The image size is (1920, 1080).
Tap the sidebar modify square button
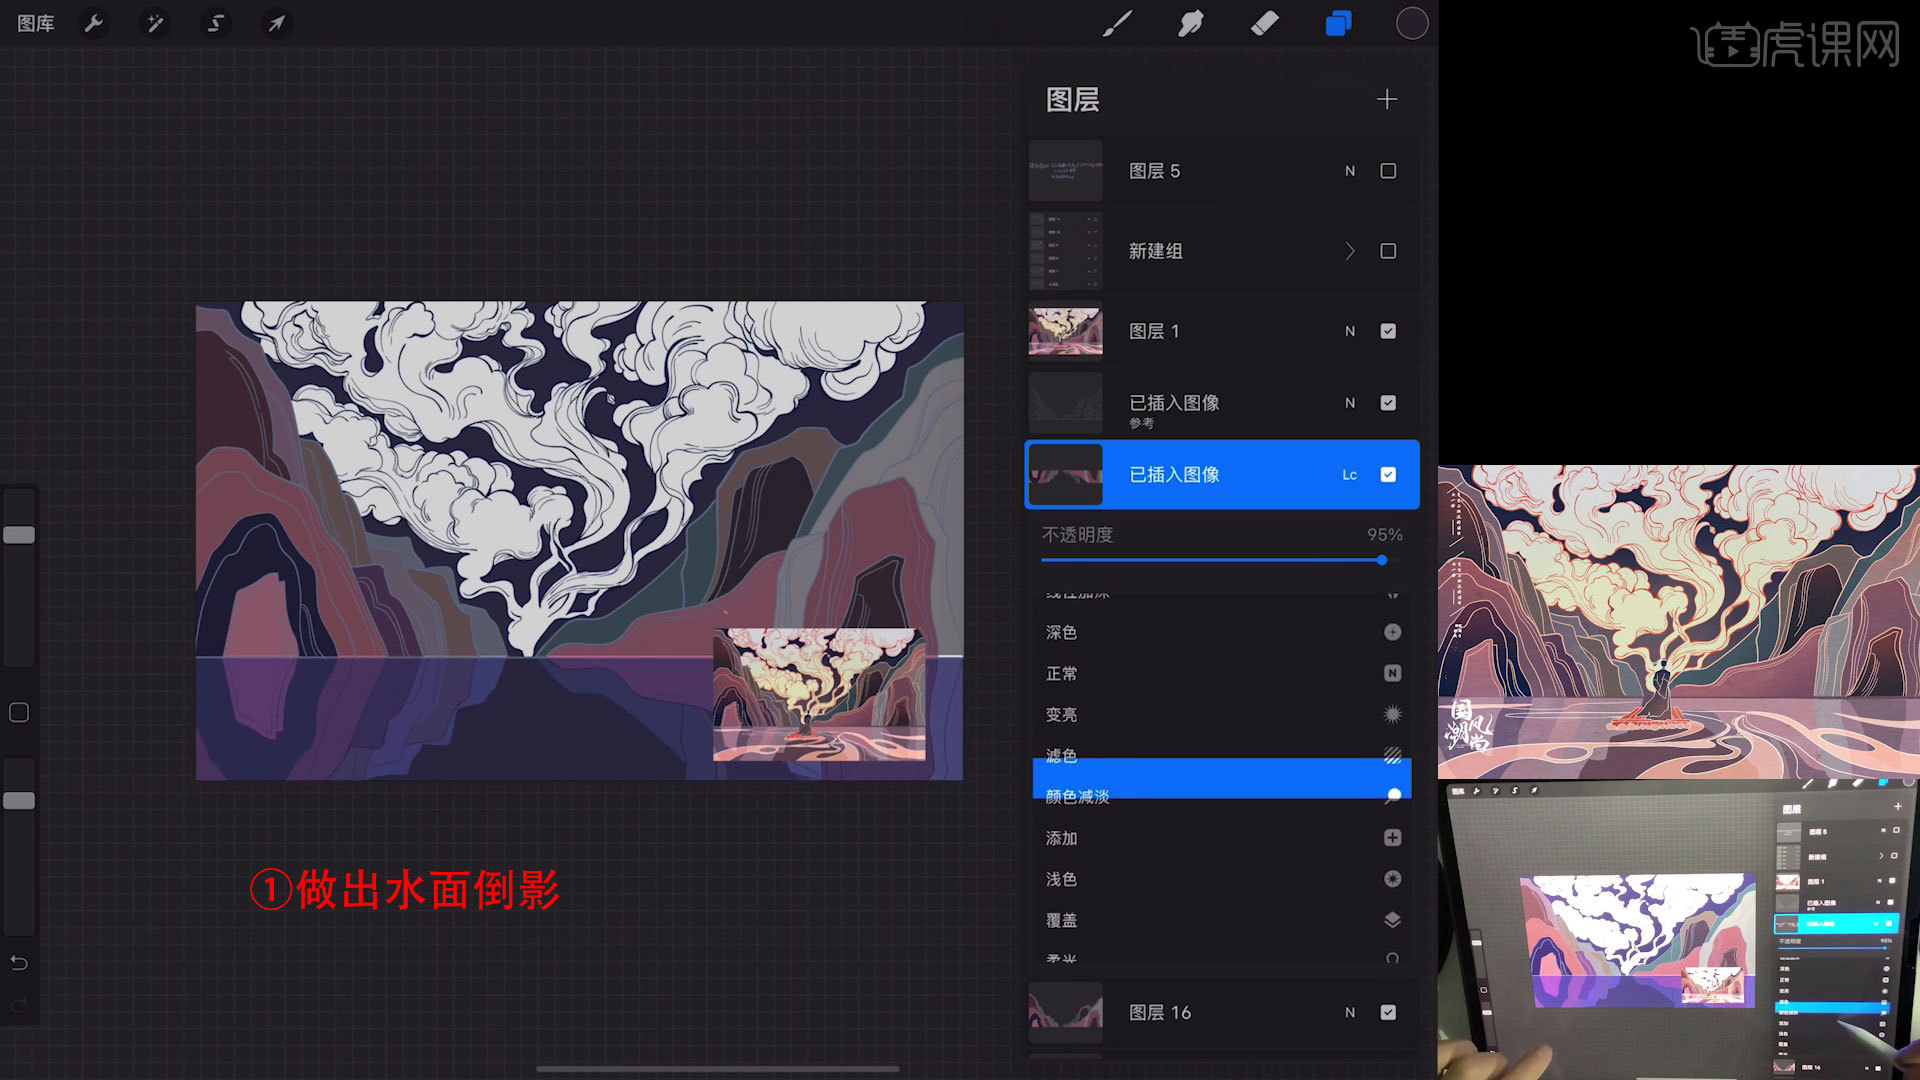click(x=19, y=712)
